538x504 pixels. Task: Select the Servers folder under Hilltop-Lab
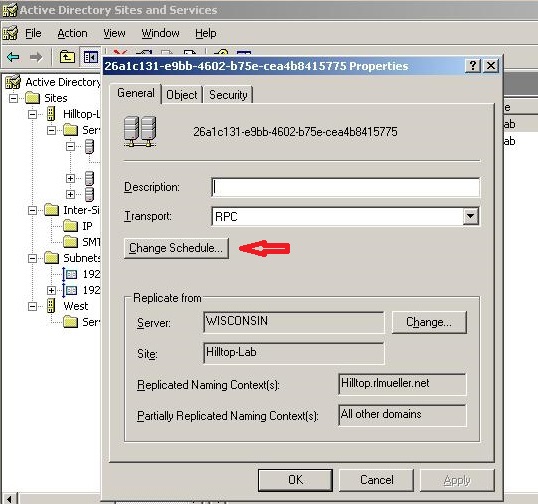pos(70,130)
